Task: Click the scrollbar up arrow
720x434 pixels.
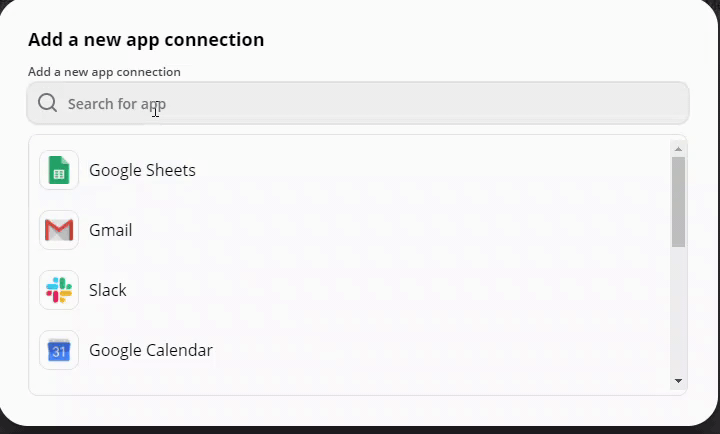Action: point(678,149)
